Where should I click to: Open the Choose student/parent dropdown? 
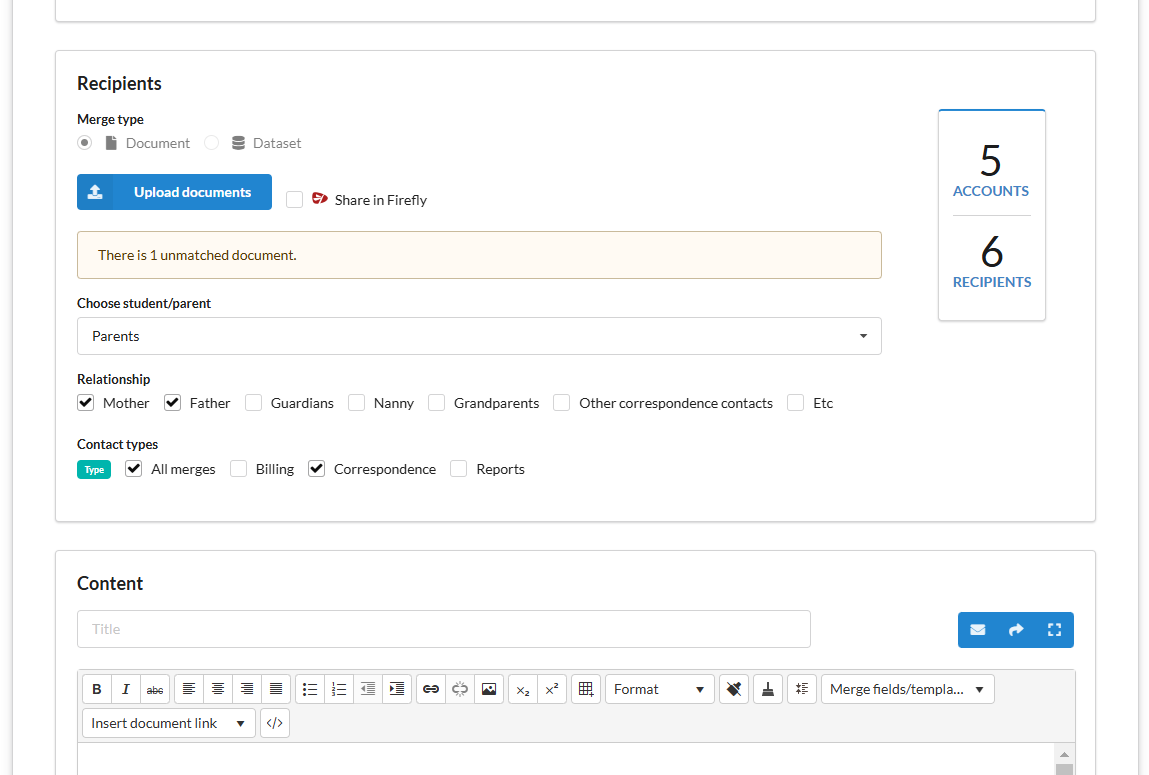(x=479, y=336)
